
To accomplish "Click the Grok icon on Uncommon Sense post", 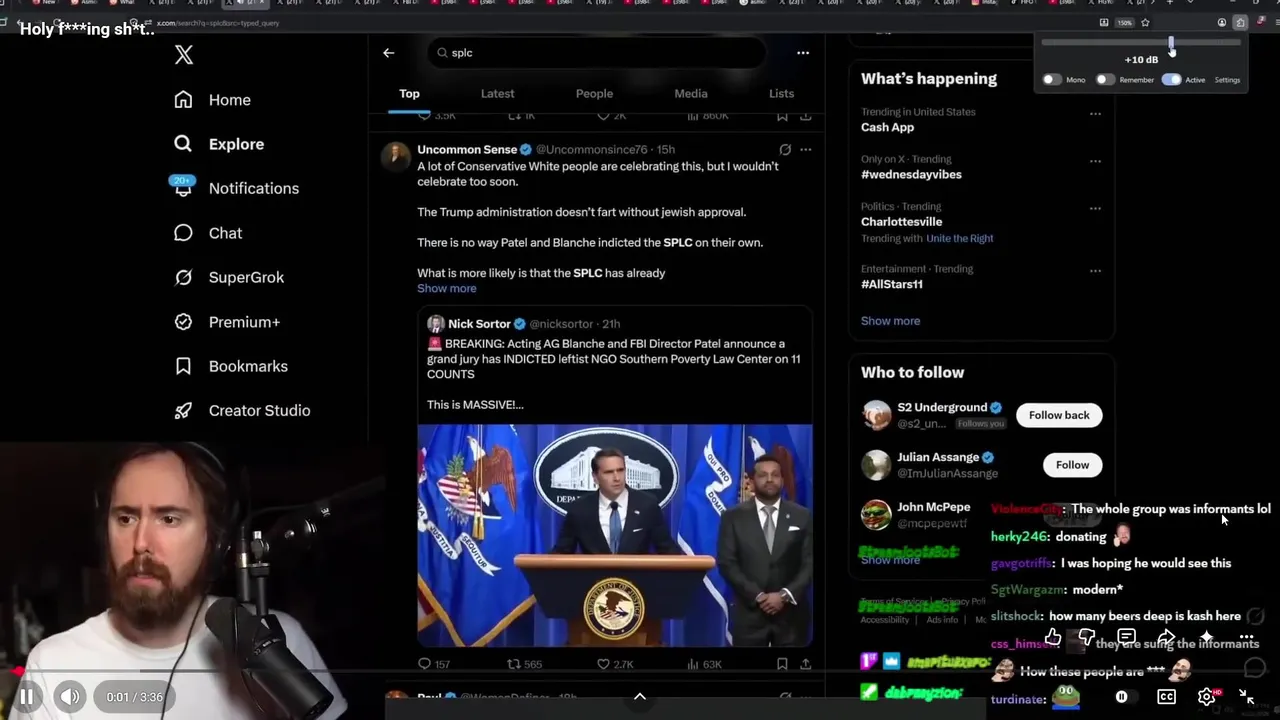I will click(x=785, y=150).
